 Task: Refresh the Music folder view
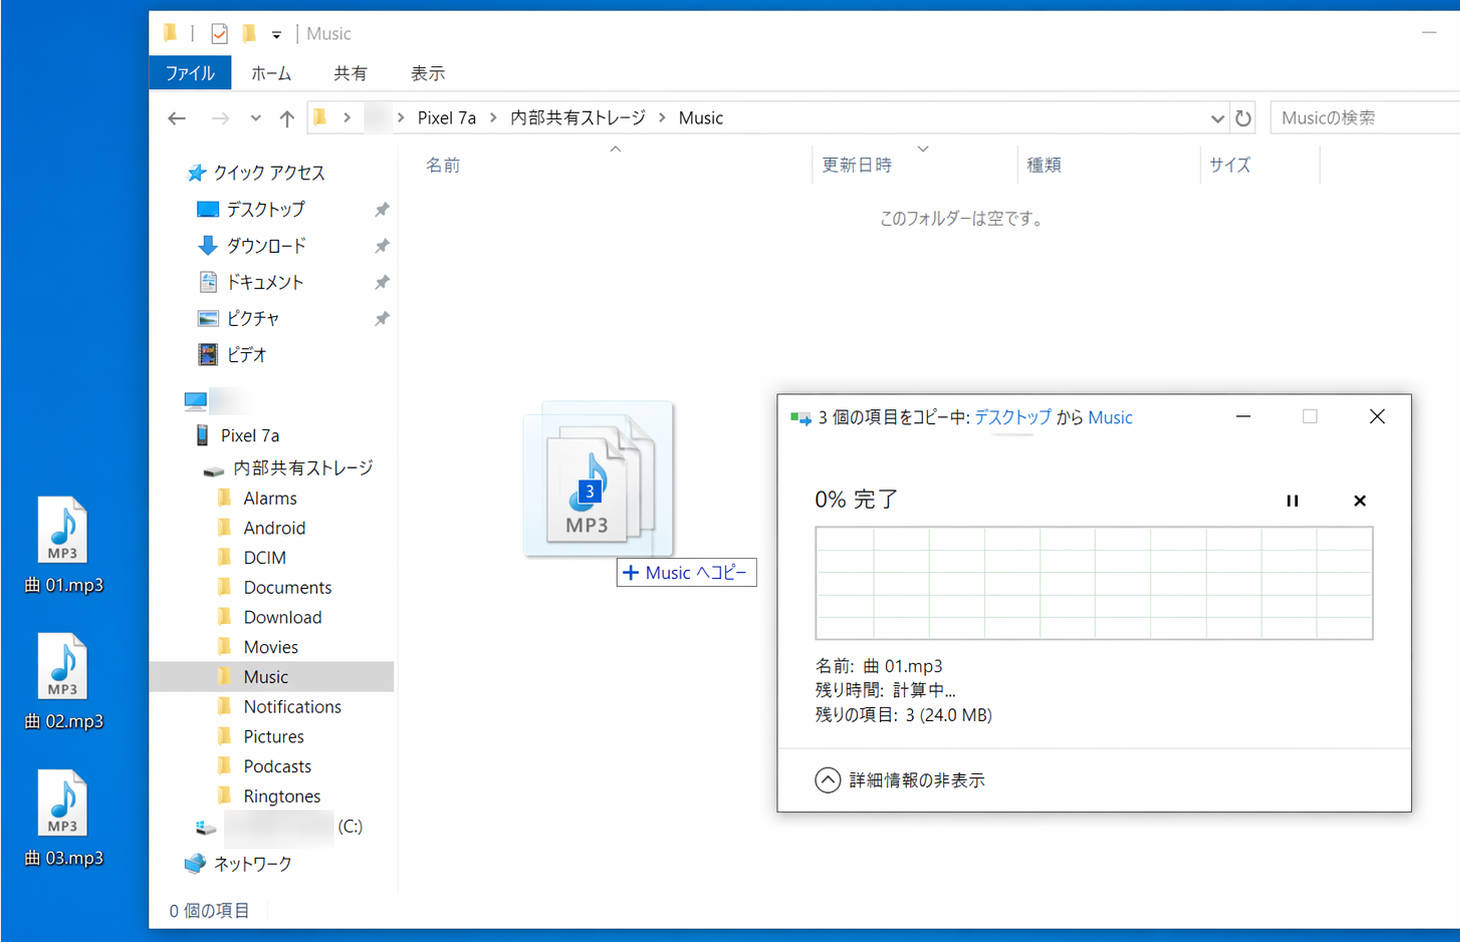1243,117
